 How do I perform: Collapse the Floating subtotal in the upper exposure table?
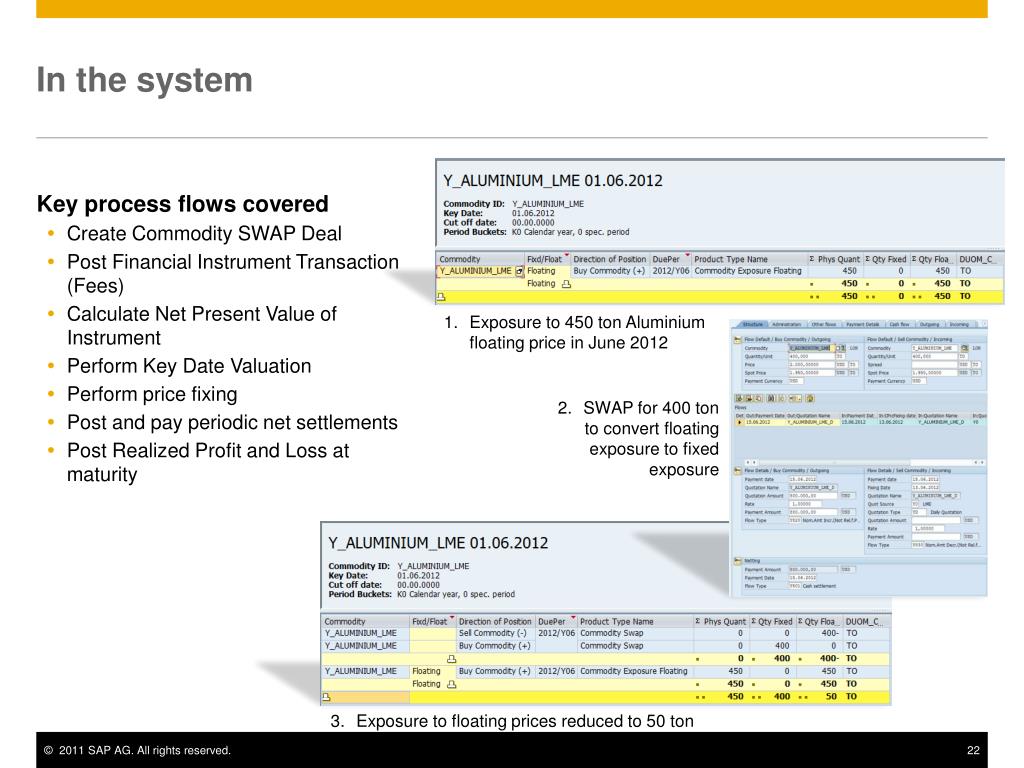pos(566,284)
